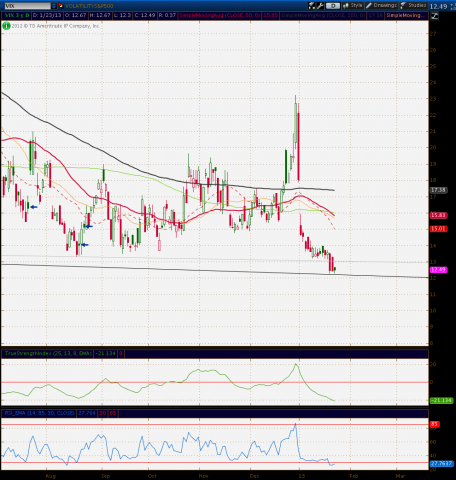Open the symbol selector dropdown arrow

pyautogui.click(x=54, y=6)
